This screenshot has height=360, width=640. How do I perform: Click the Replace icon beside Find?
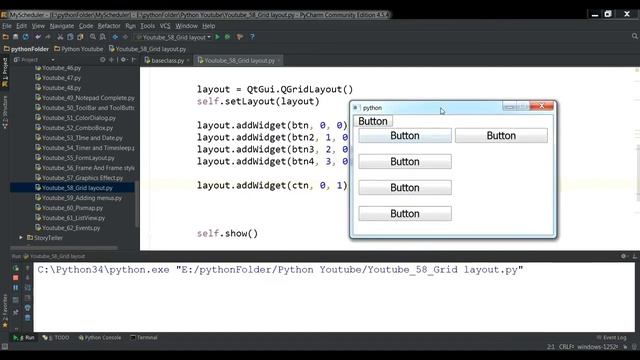pos(103,37)
